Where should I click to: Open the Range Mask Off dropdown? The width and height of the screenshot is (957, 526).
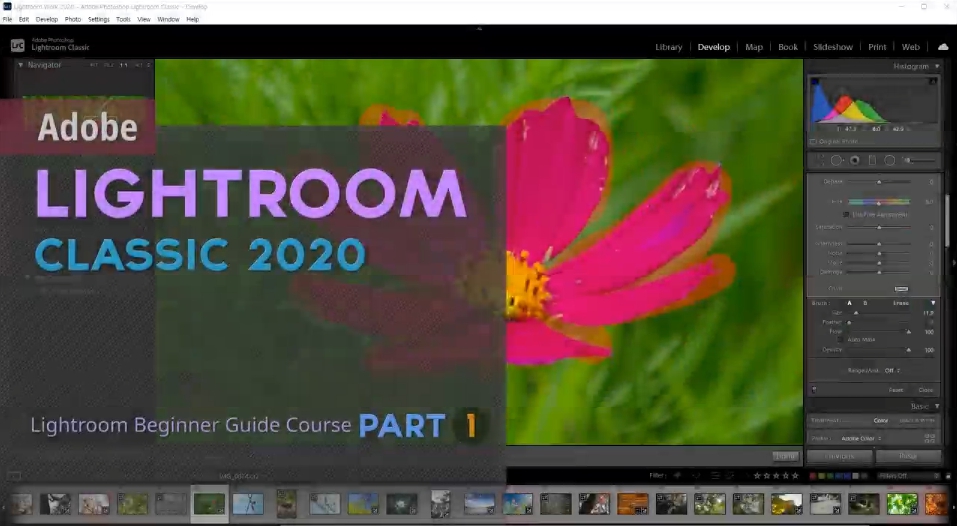[892, 370]
